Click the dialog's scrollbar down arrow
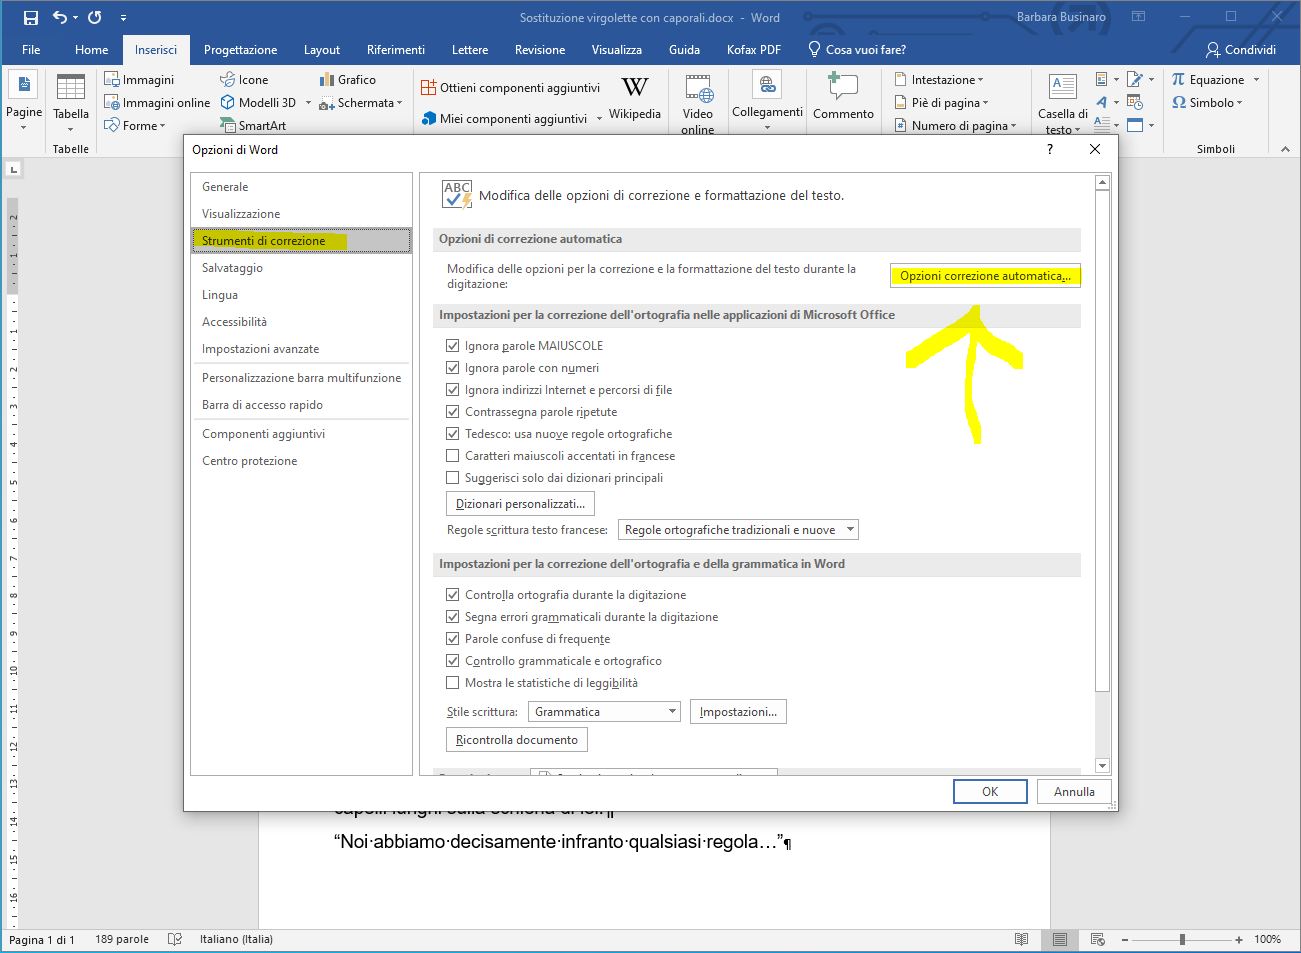Image resolution: width=1301 pixels, height=953 pixels. pyautogui.click(x=1102, y=766)
